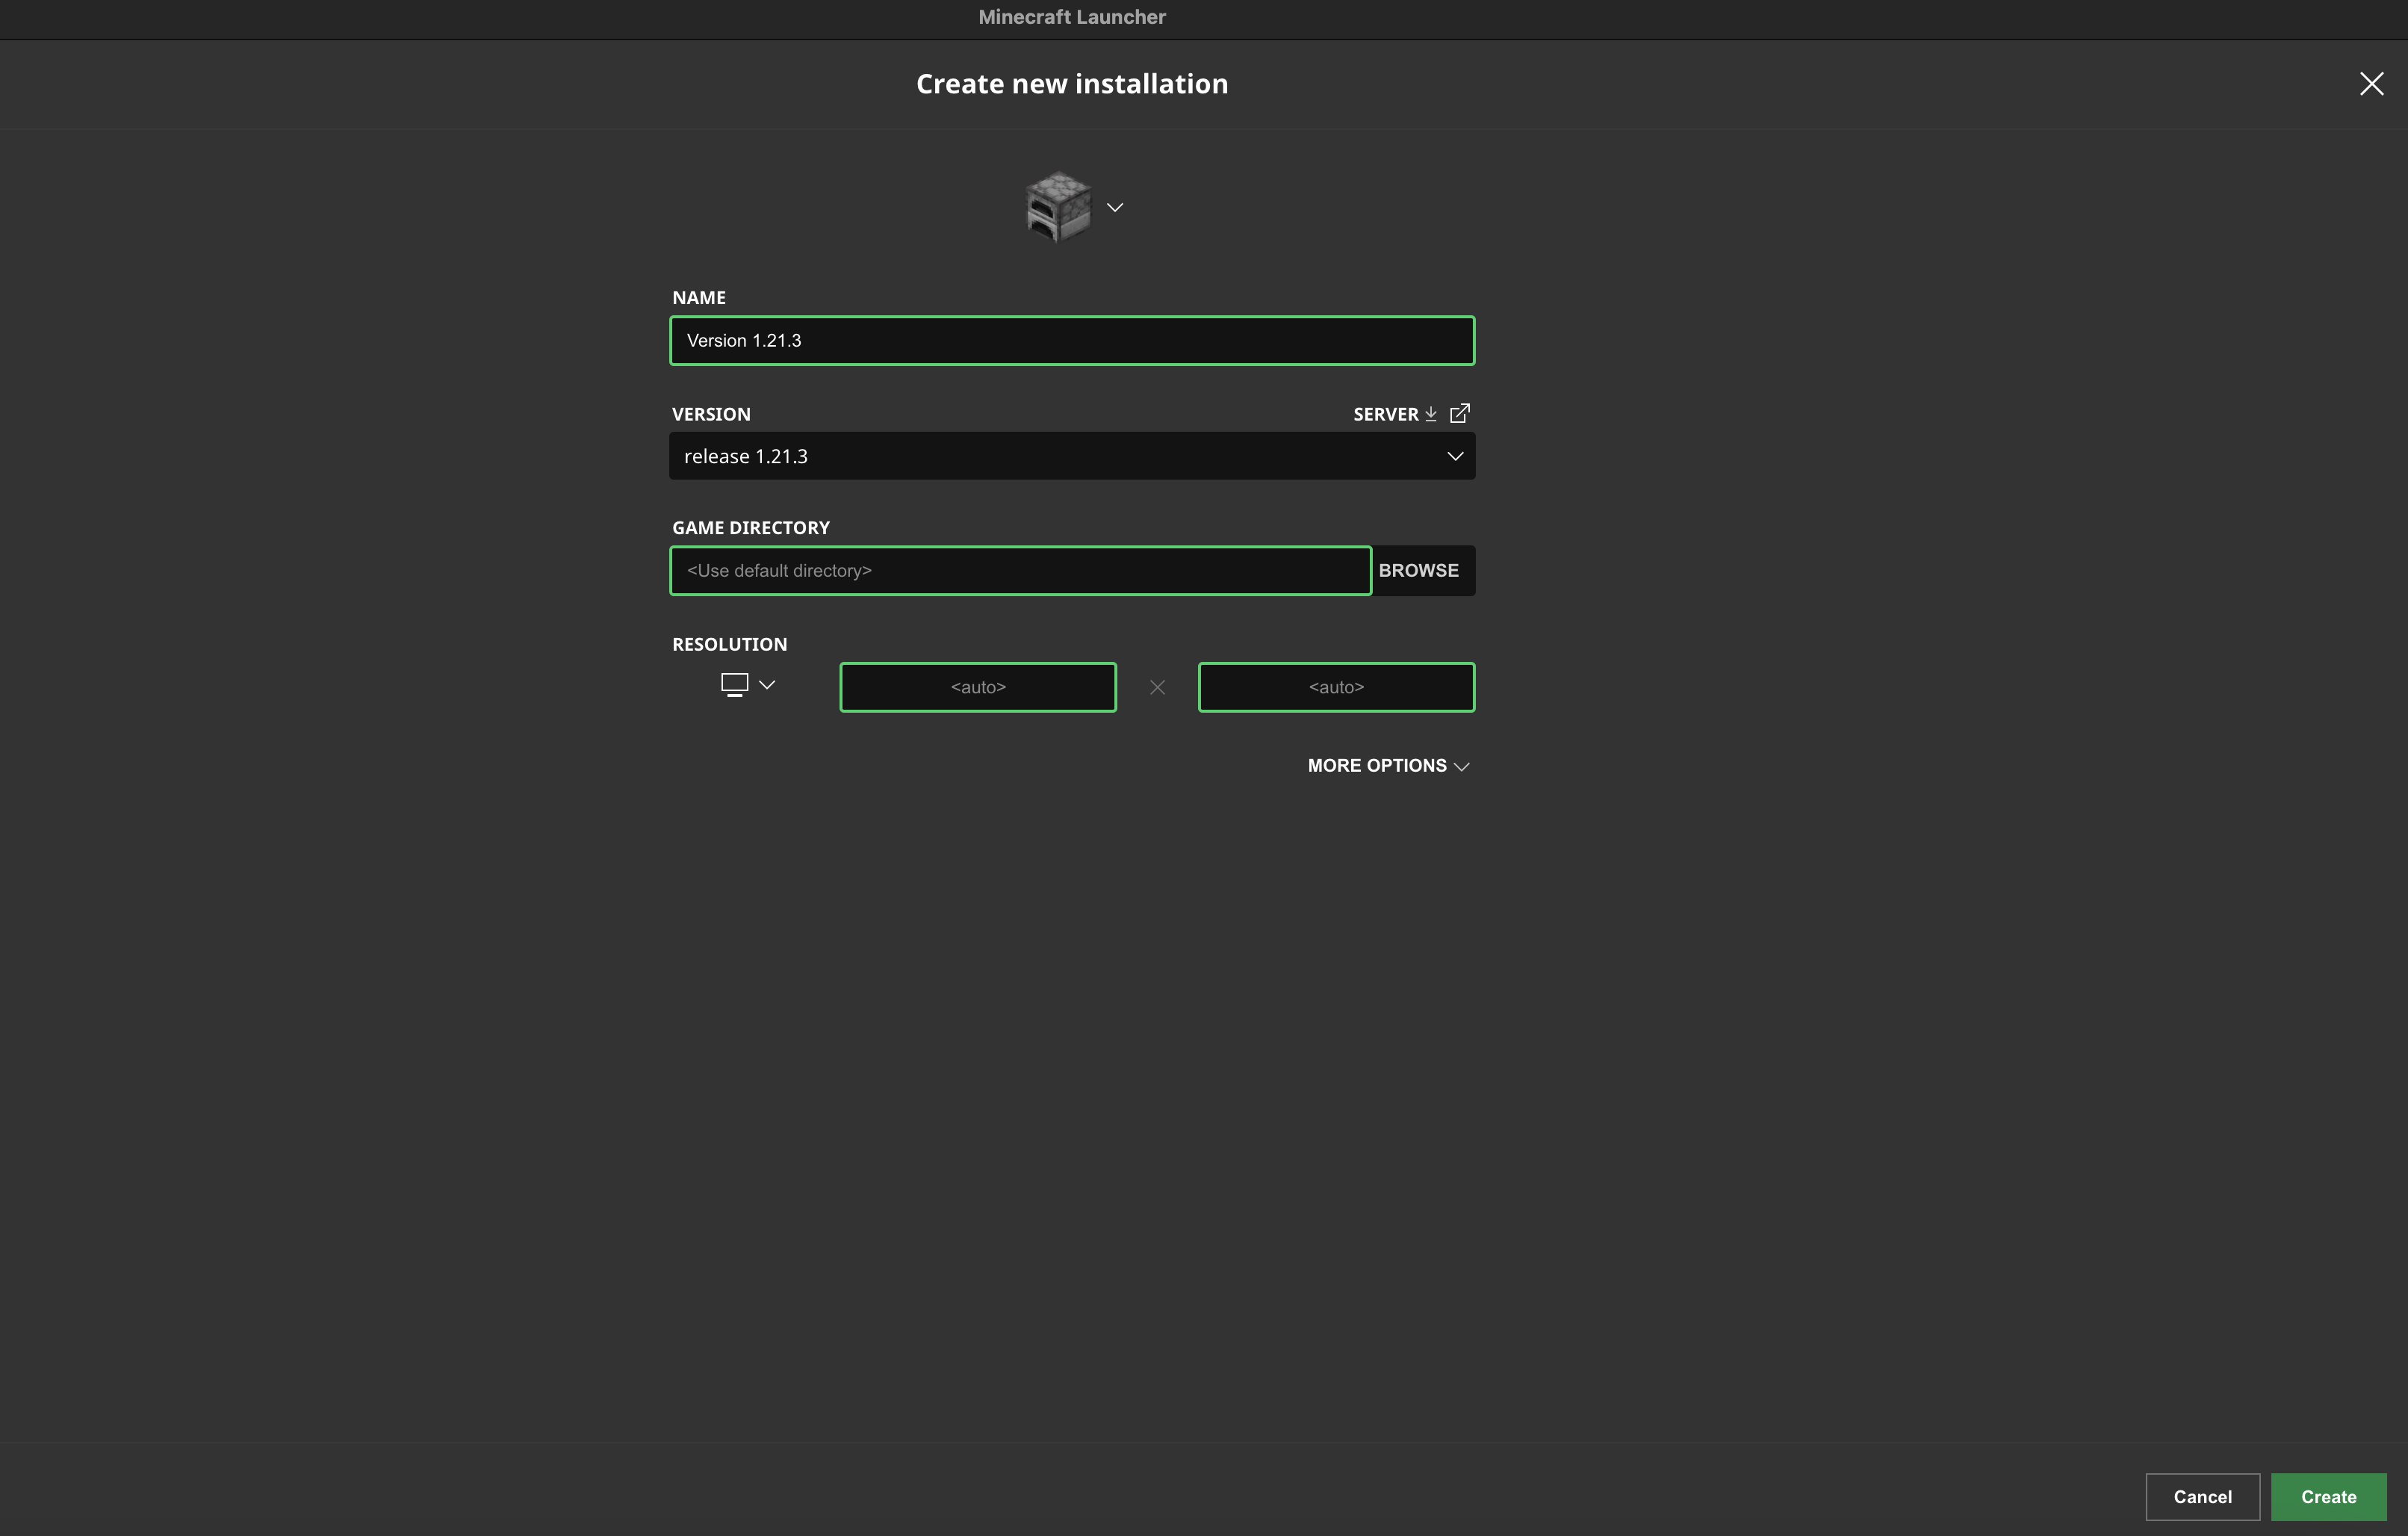Open the external link icon next to SERVER
This screenshot has width=2408, height=1536.
1460,413
